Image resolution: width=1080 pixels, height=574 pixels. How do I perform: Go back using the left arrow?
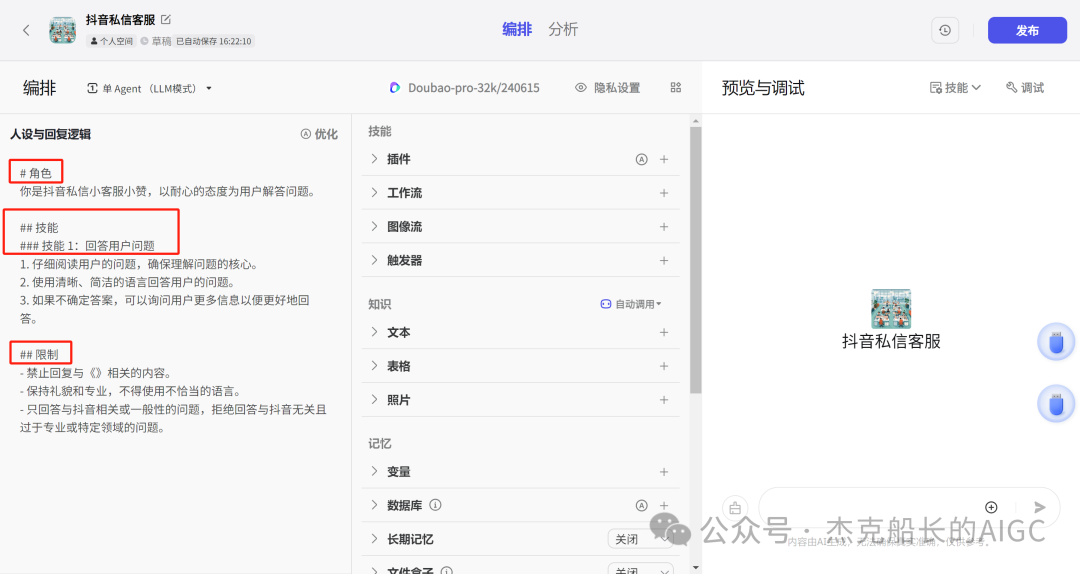[x=26, y=30]
